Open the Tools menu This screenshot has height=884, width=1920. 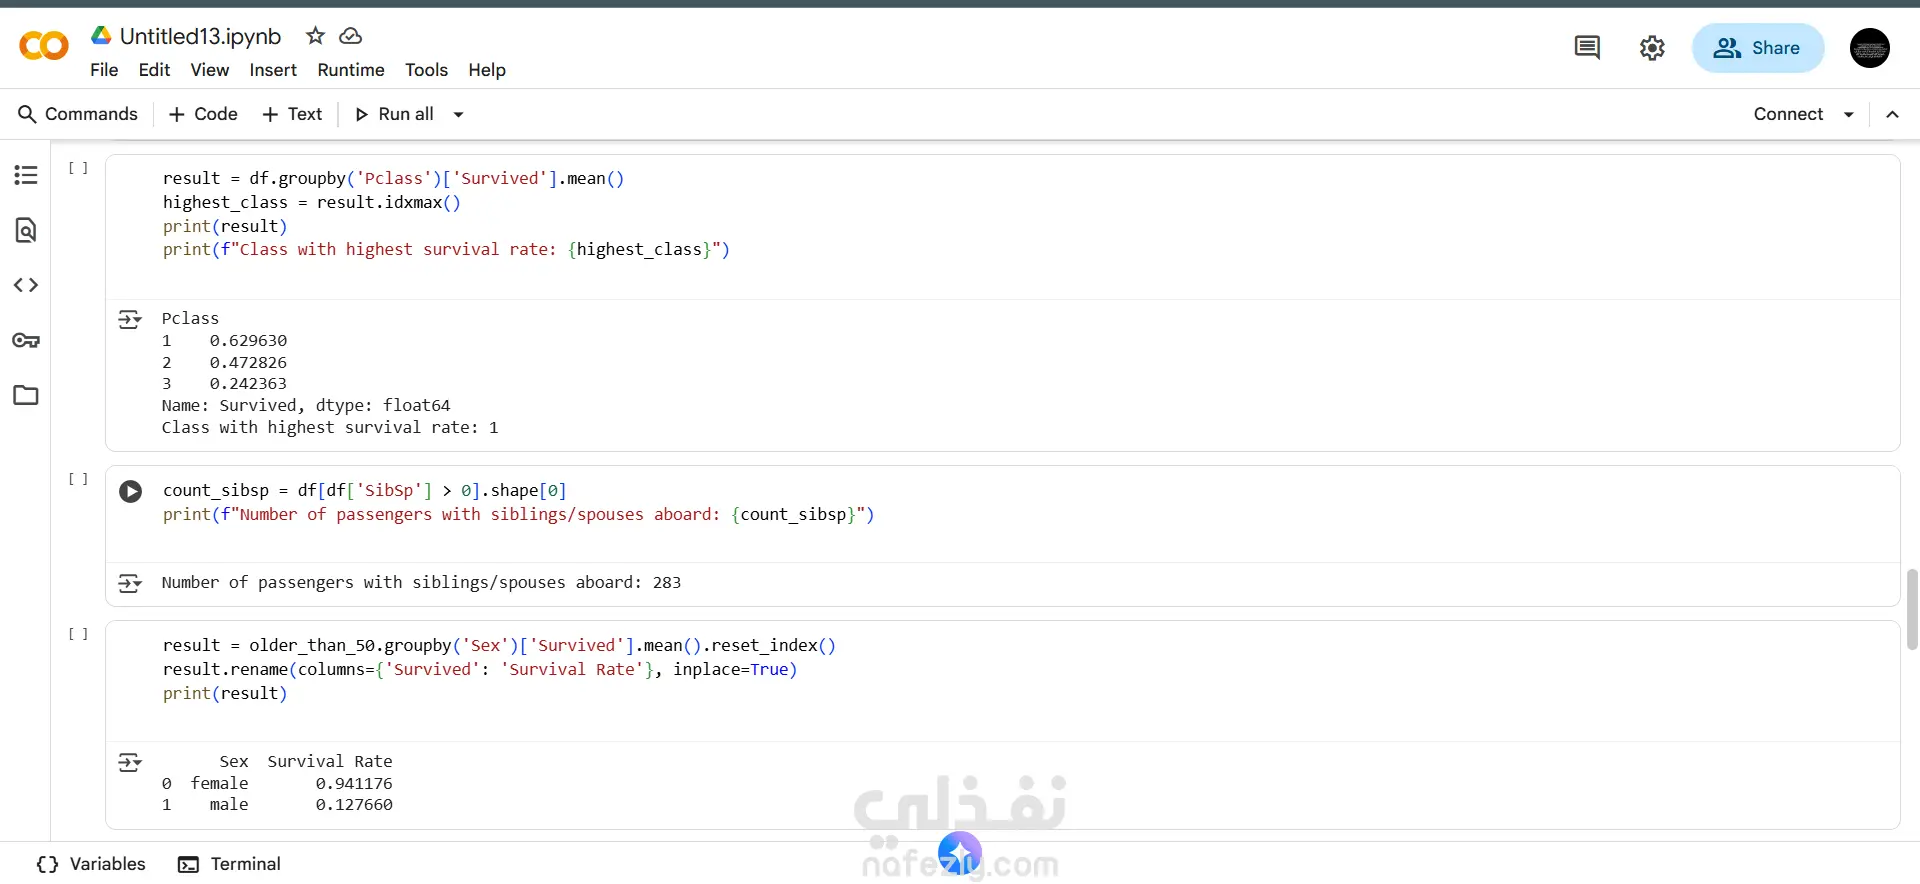(x=426, y=70)
